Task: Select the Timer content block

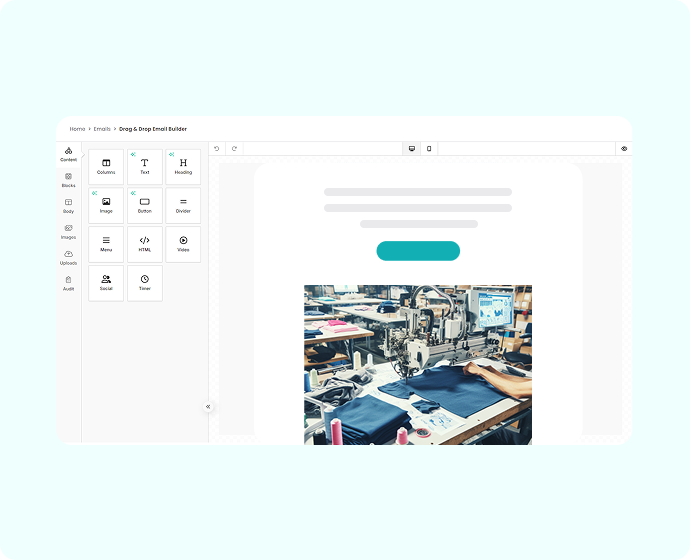Action: 144,283
